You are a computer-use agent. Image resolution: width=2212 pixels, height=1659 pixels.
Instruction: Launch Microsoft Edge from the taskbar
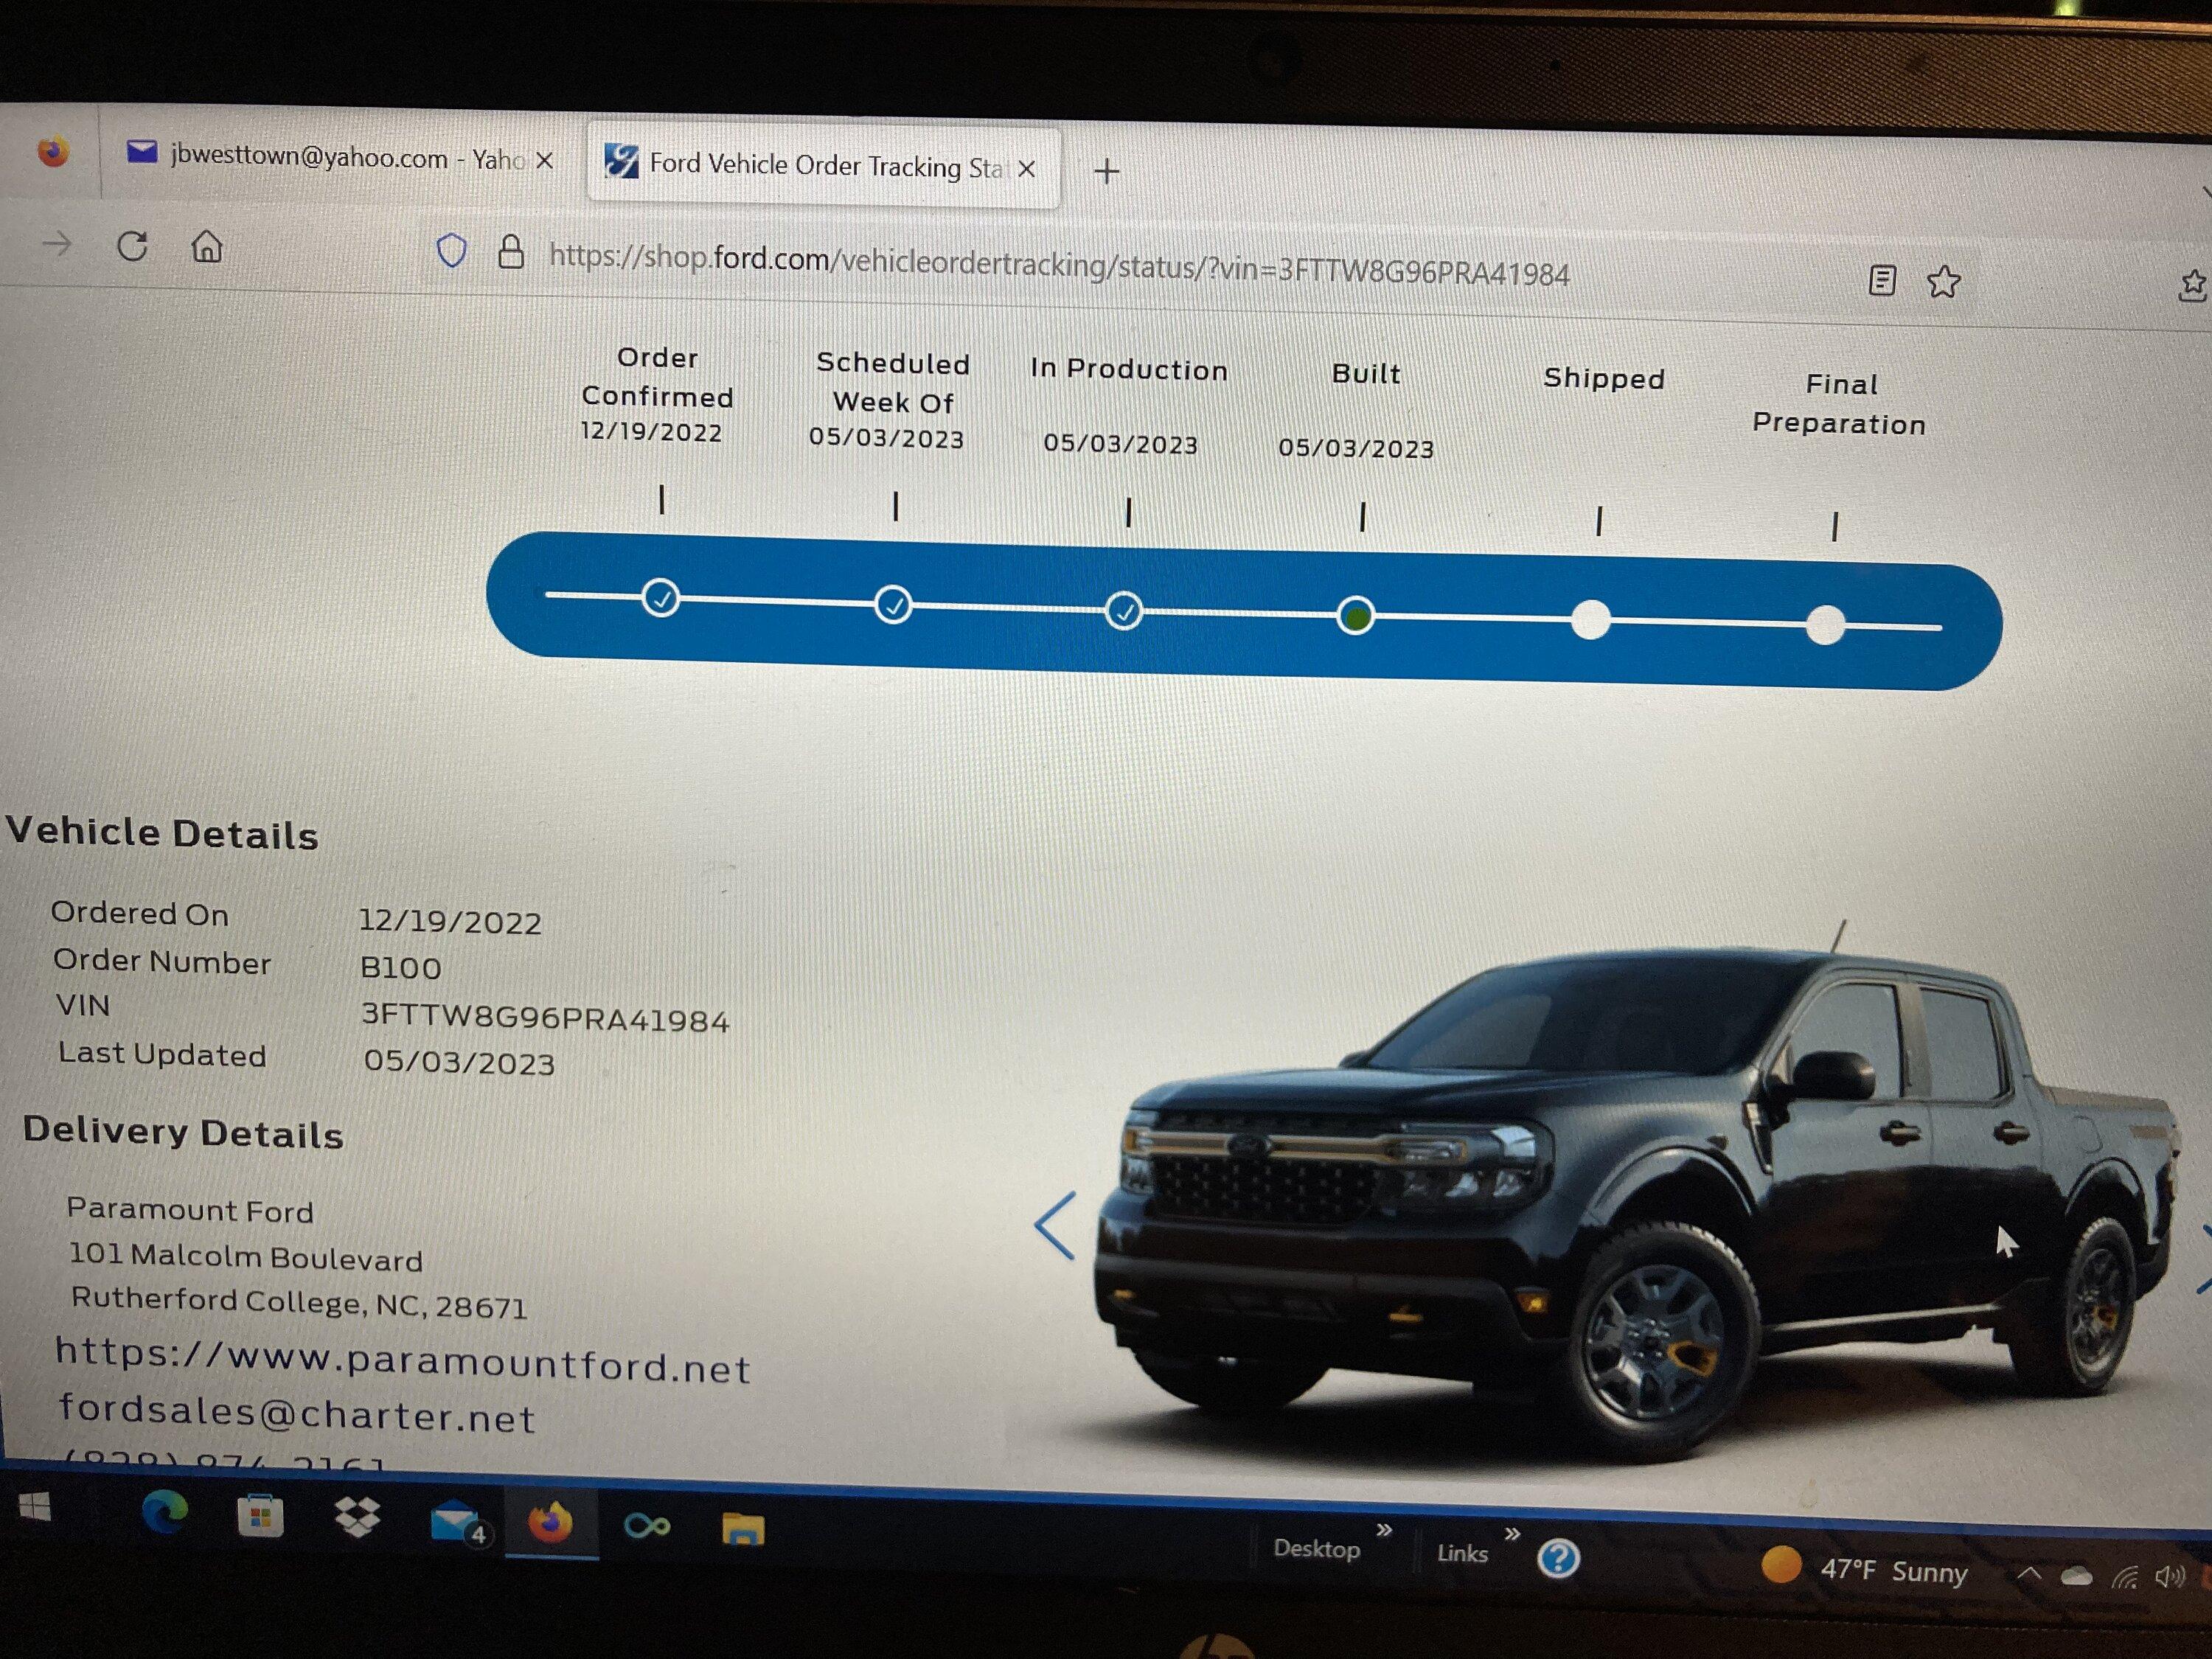(165, 1511)
